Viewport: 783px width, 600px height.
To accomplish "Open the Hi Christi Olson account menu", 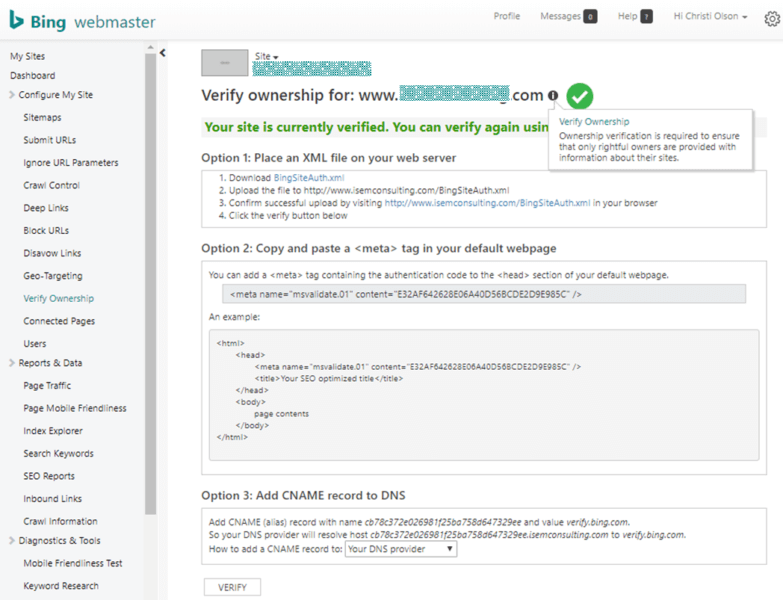I will coord(710,16).
